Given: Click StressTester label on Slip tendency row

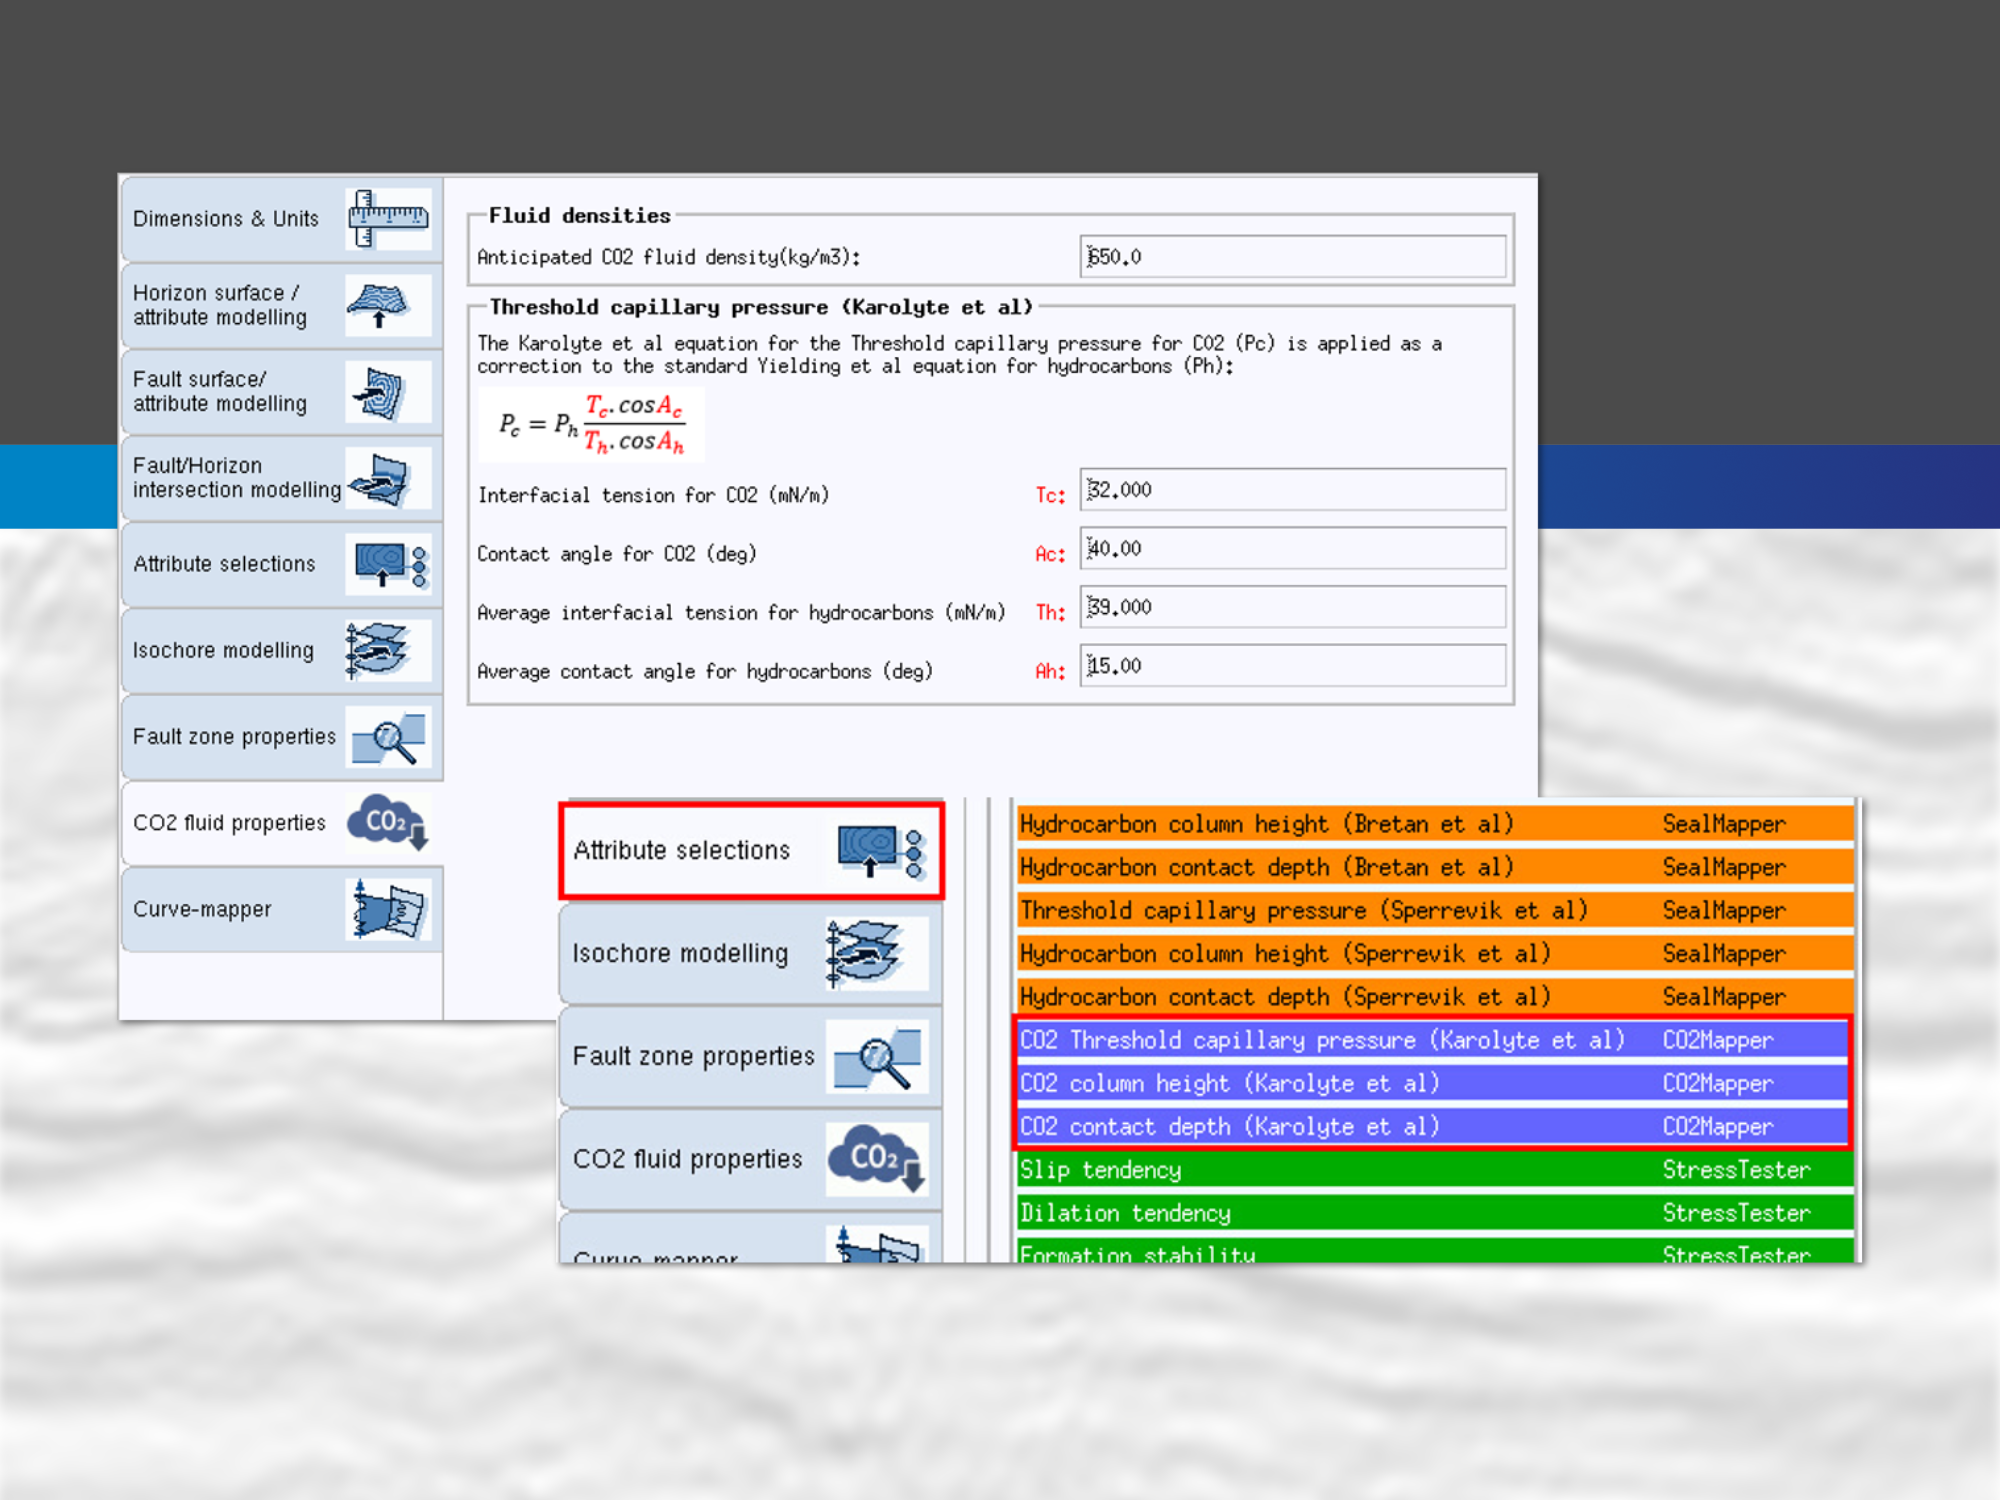Looking at the screenshot, I should coord(1736,1170).
